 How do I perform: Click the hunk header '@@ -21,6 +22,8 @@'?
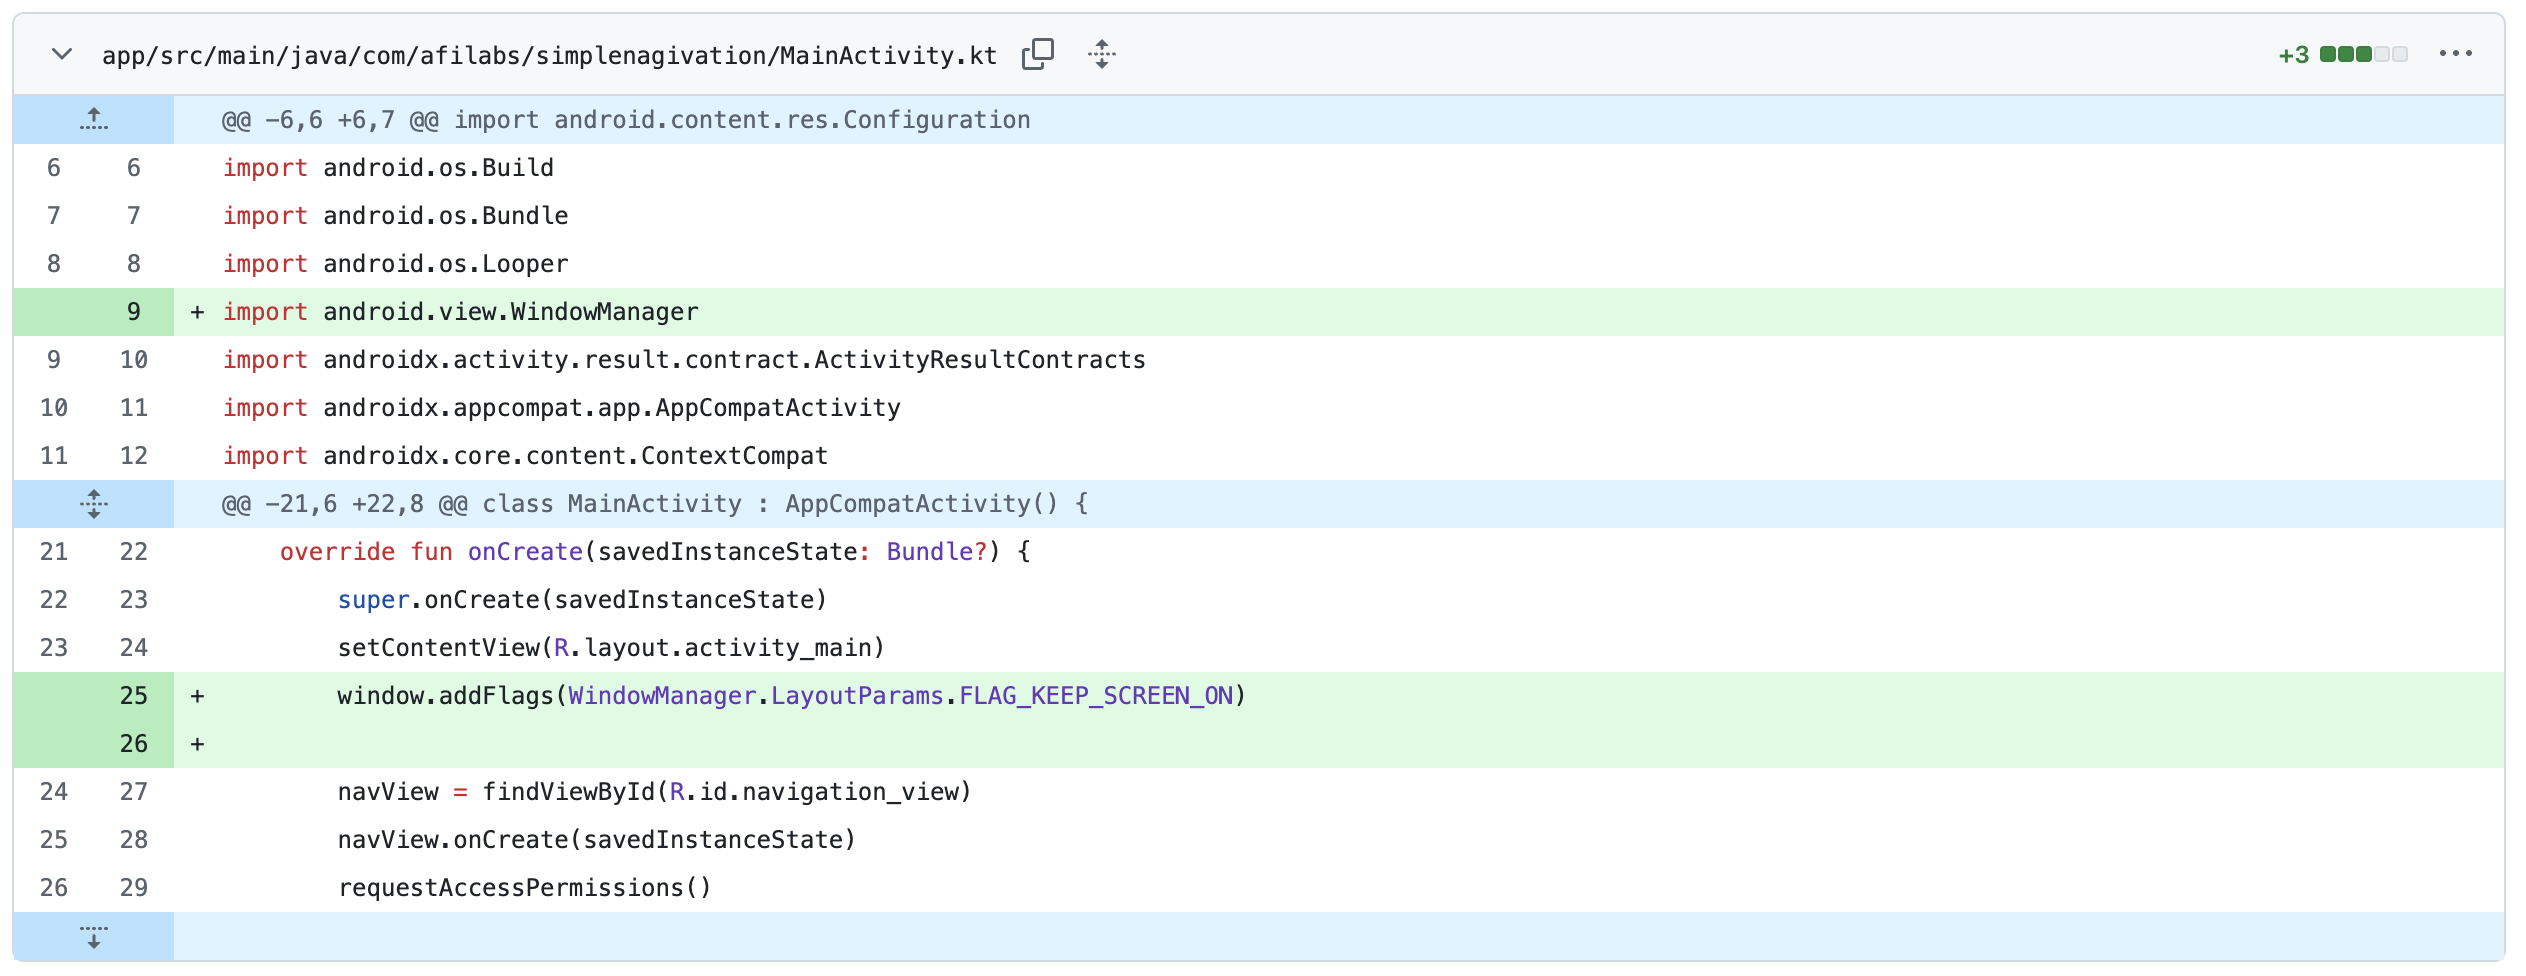[655, 504]
